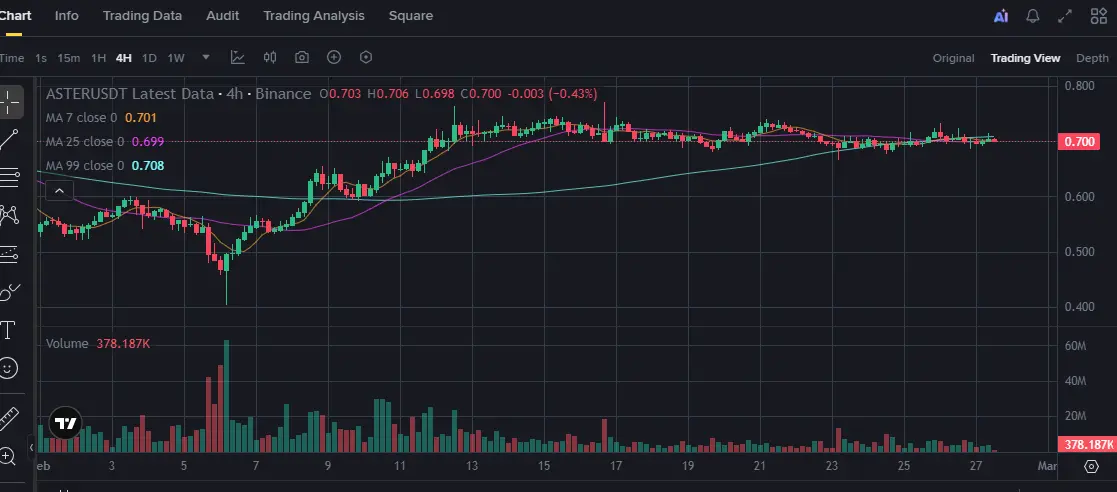Select Trading View chart mode
This screenshot has width=1117, height=492.
[1025, 58]
